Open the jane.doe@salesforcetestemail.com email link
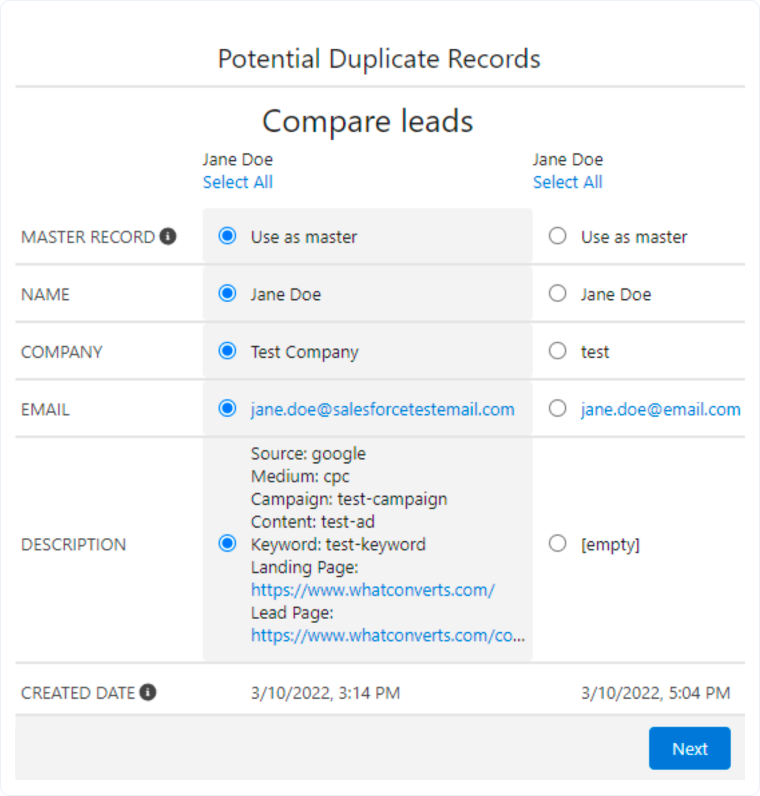Viewport: 760px width, 796px height. [382, 409]
